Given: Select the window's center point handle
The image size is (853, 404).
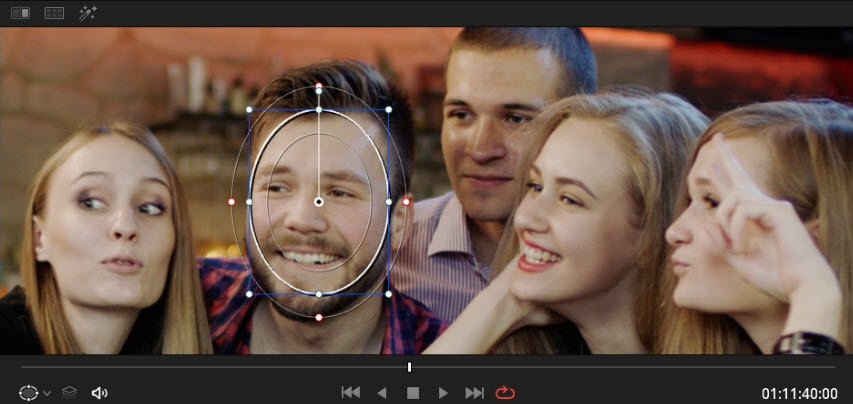Looking at the screenshot, I should pyautogui.click(x=319, y=202).
